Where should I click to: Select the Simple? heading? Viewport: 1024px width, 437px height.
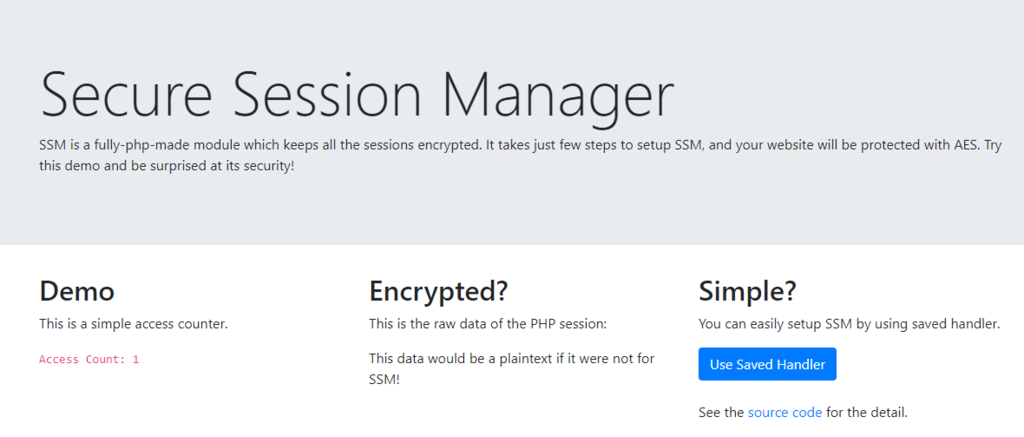pos(747,291)
